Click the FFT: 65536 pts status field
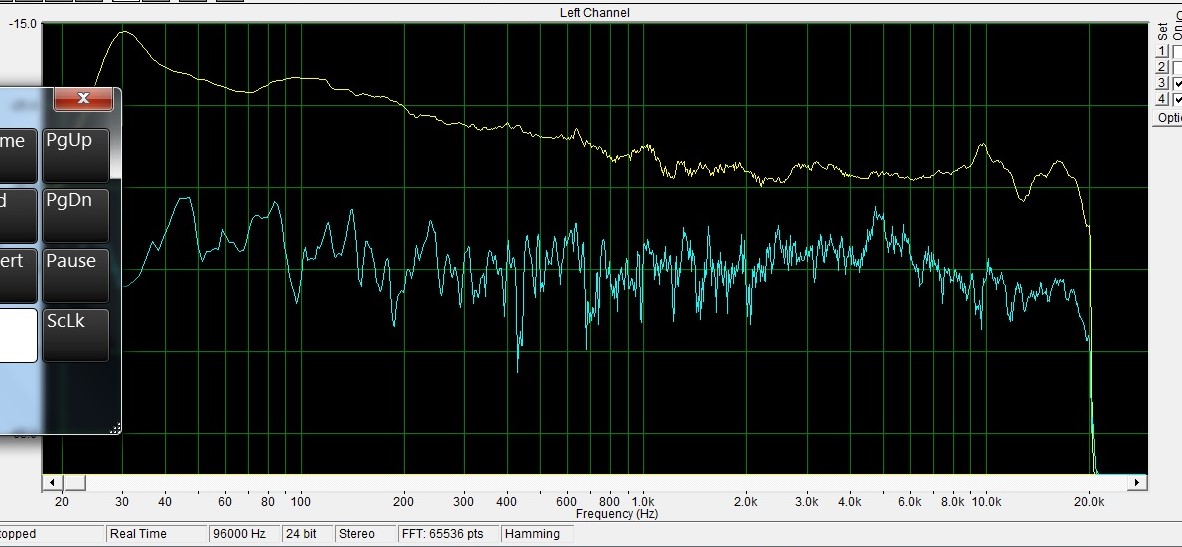 click(x=447, y=534)
